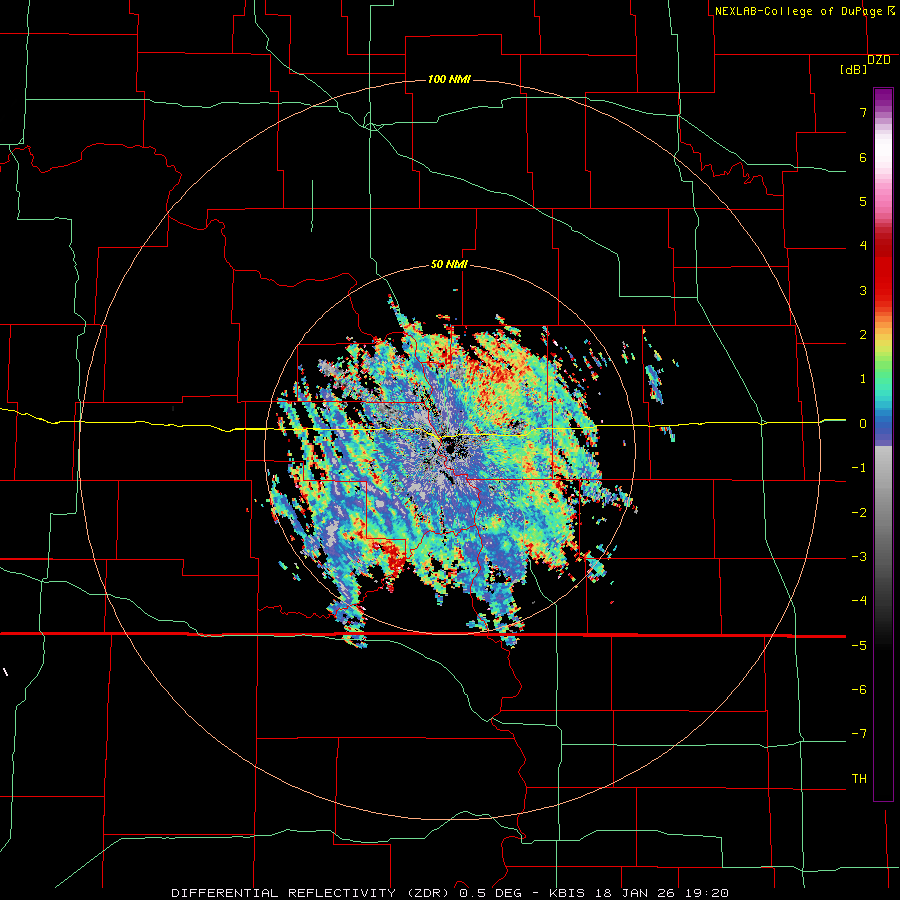Click the [dB] units label
This screenshot has height=900, width=900.
pyautogui.click(x=854, y=70)
